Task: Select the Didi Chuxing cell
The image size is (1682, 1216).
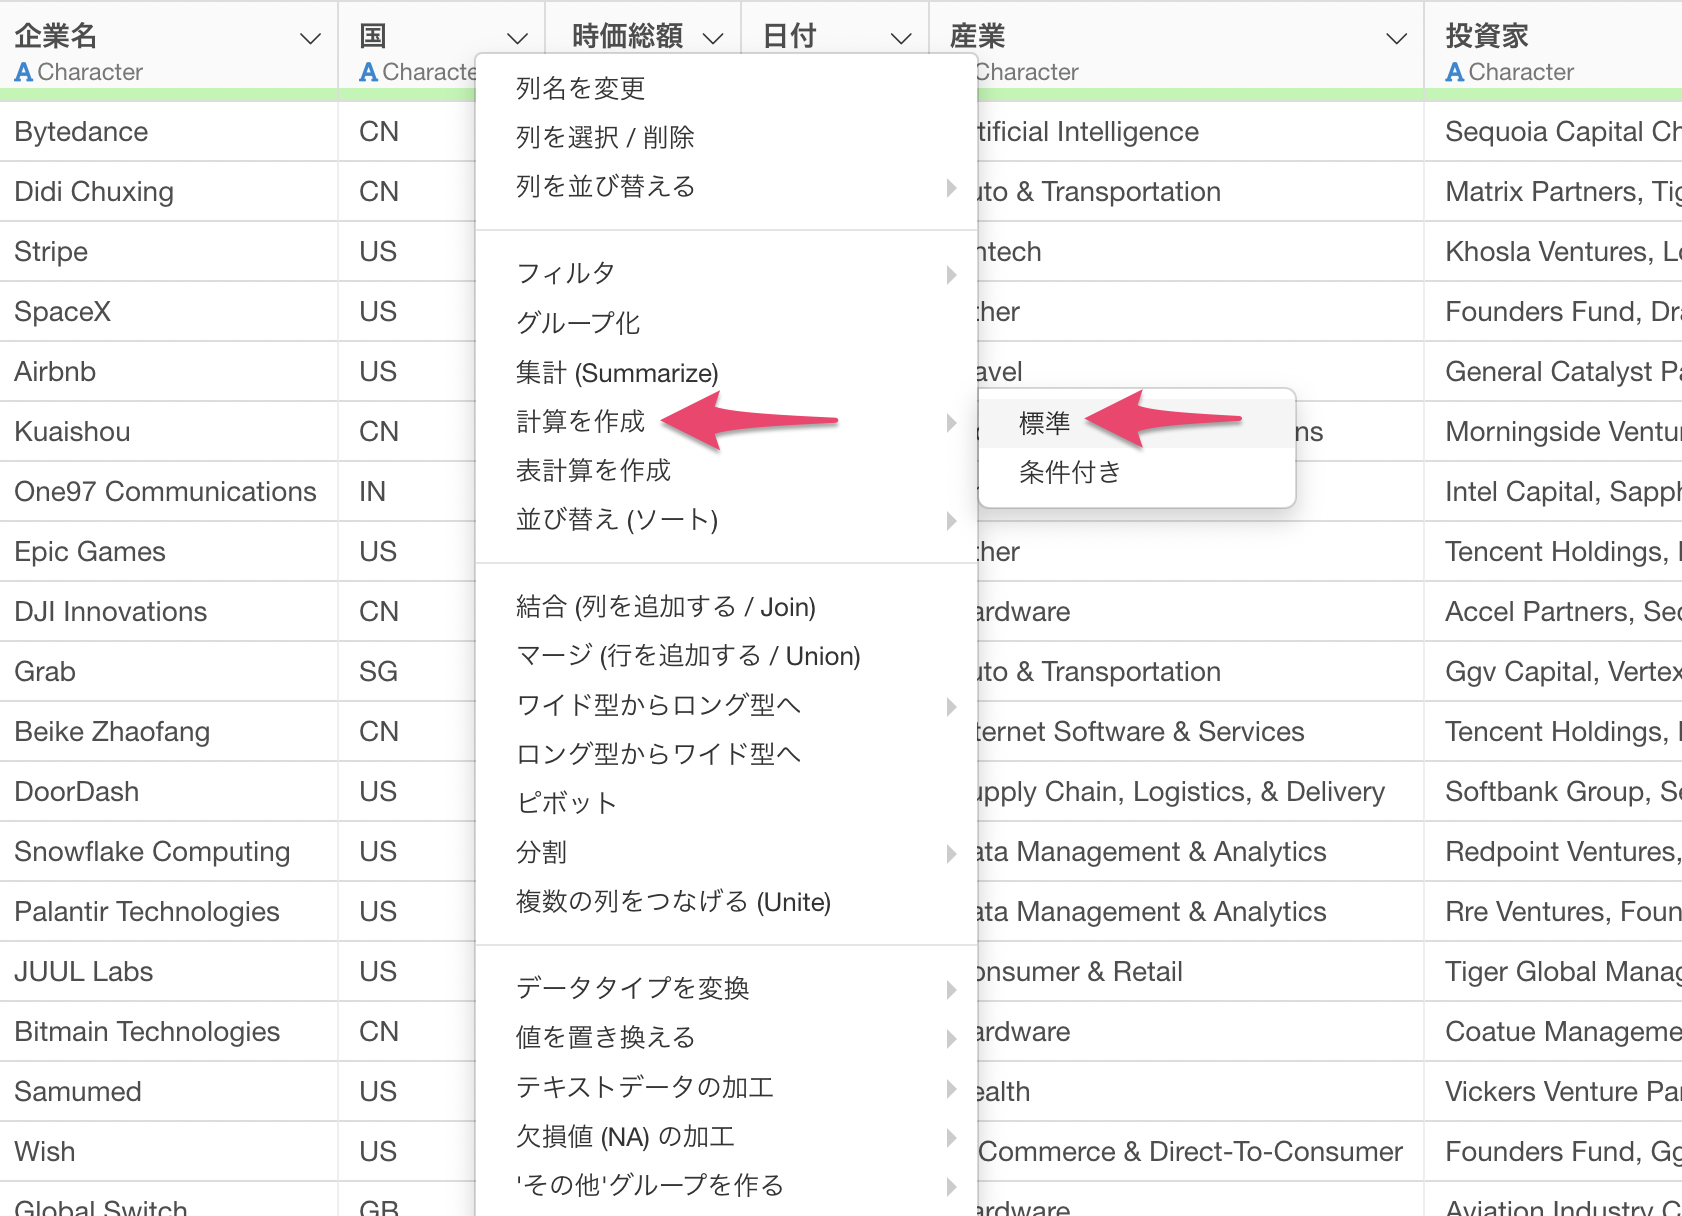Action: pyautogui.click(x=169, y=191)
